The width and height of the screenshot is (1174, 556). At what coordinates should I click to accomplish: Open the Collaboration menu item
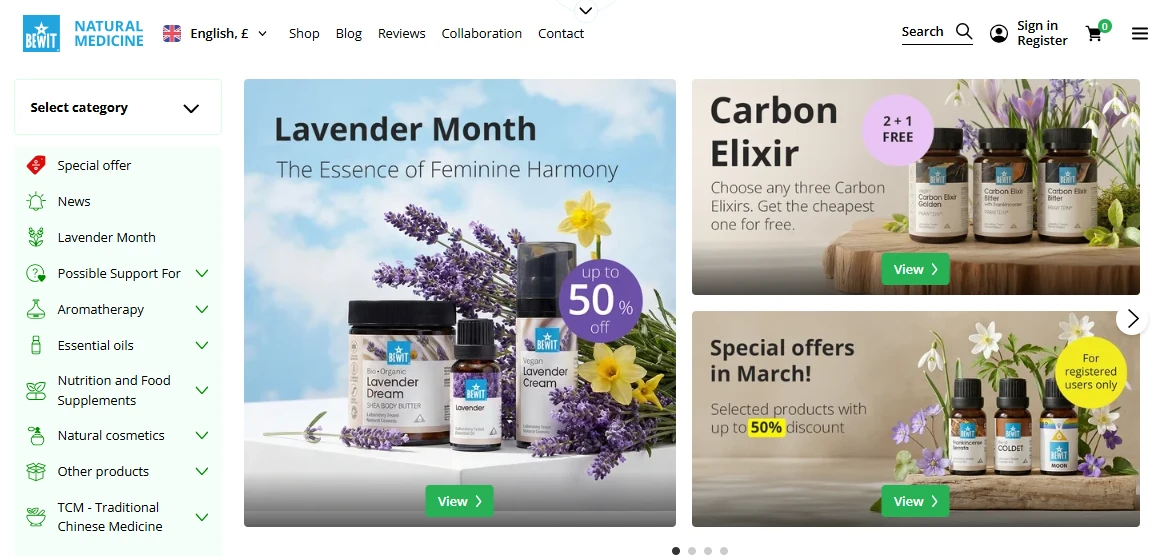tap(481, 33)
